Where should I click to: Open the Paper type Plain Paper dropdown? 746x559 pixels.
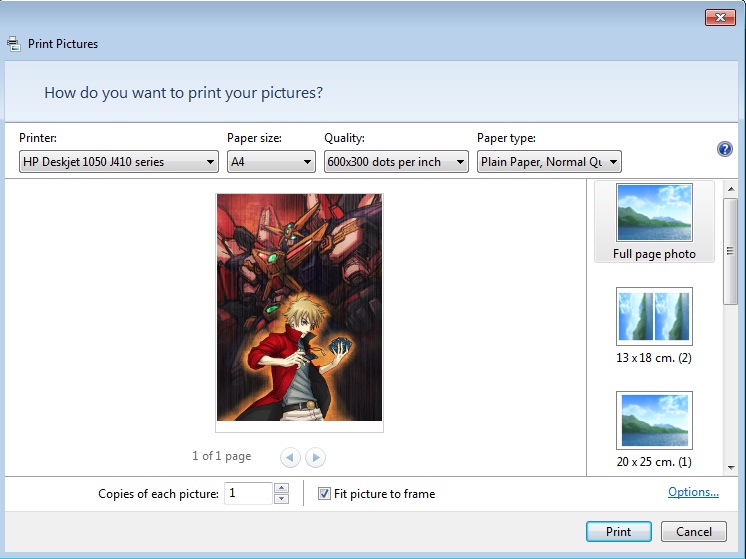click(x=549, y=162)
